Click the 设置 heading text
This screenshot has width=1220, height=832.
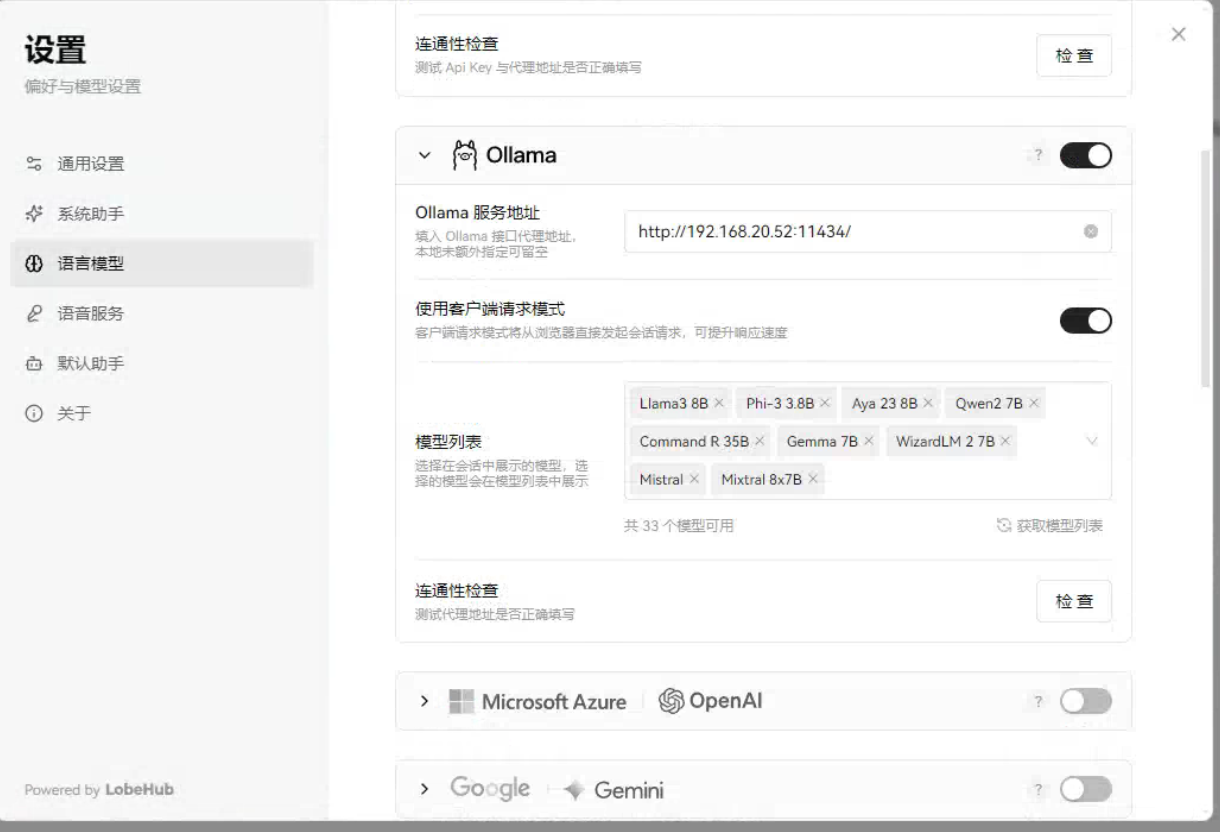(54, 48)
